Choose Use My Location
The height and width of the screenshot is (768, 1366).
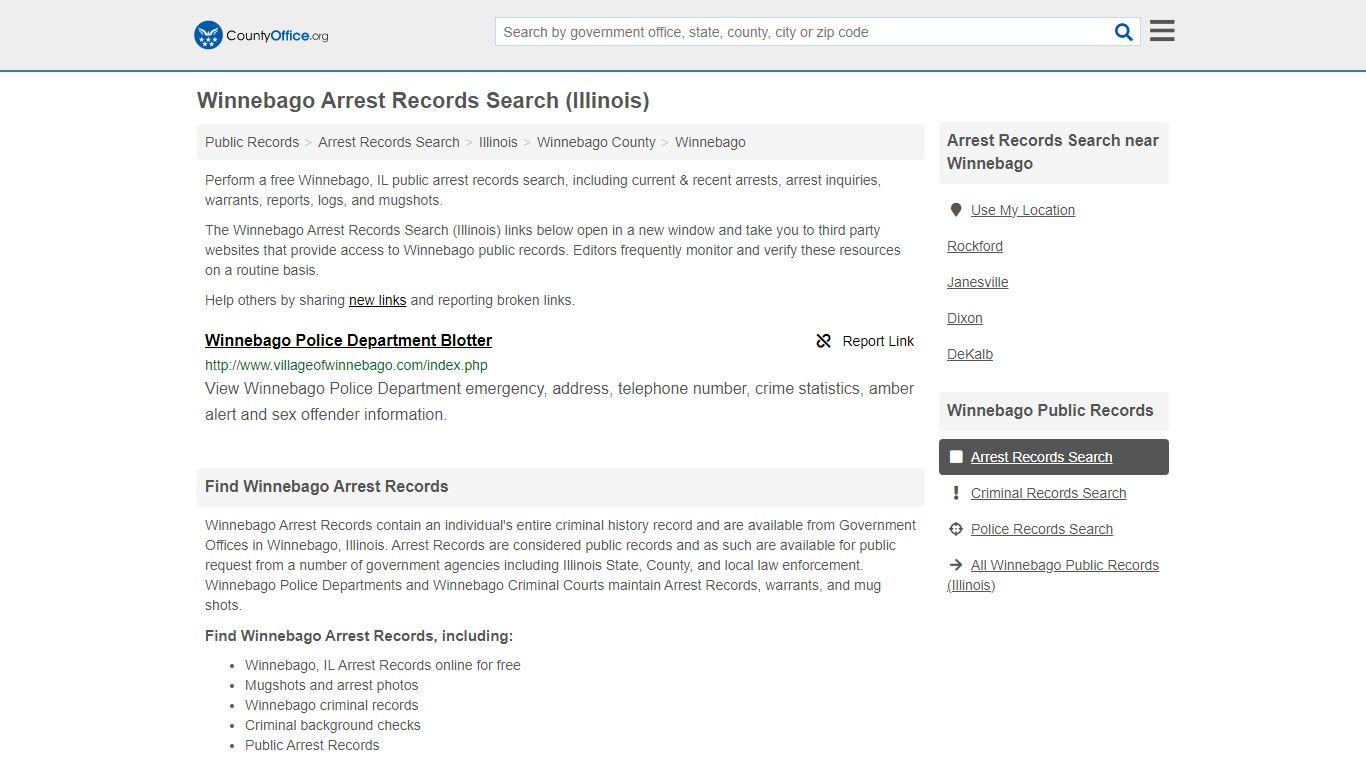(1023, 210)
